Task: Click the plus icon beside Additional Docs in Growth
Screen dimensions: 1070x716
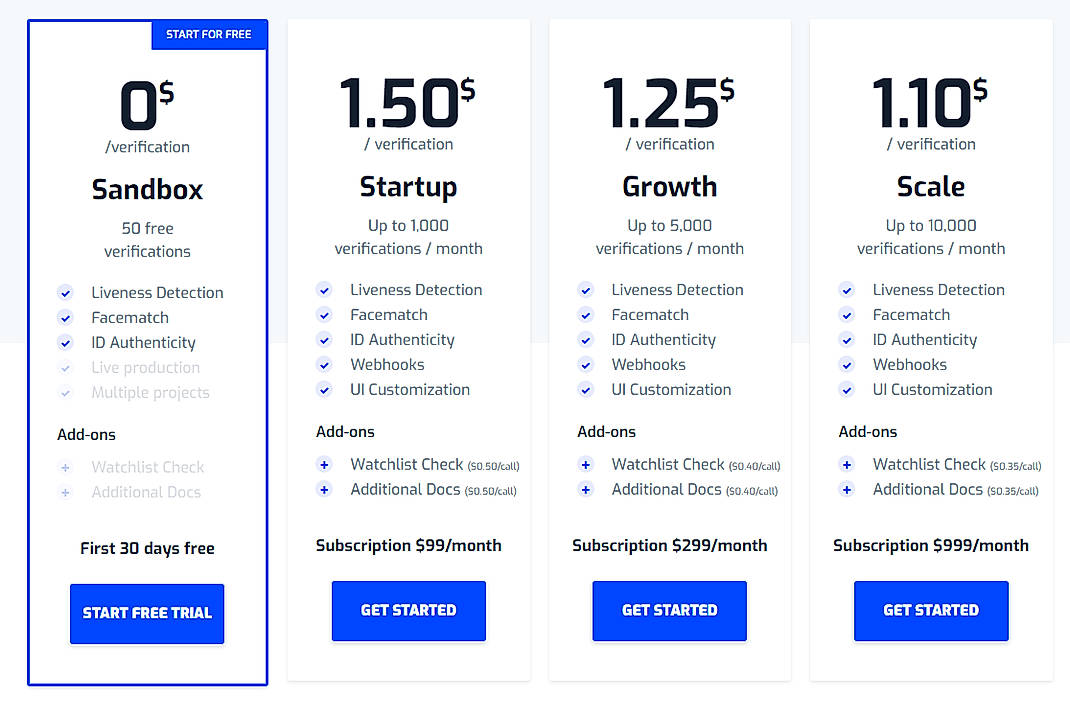Action: [x=585, y=489]
